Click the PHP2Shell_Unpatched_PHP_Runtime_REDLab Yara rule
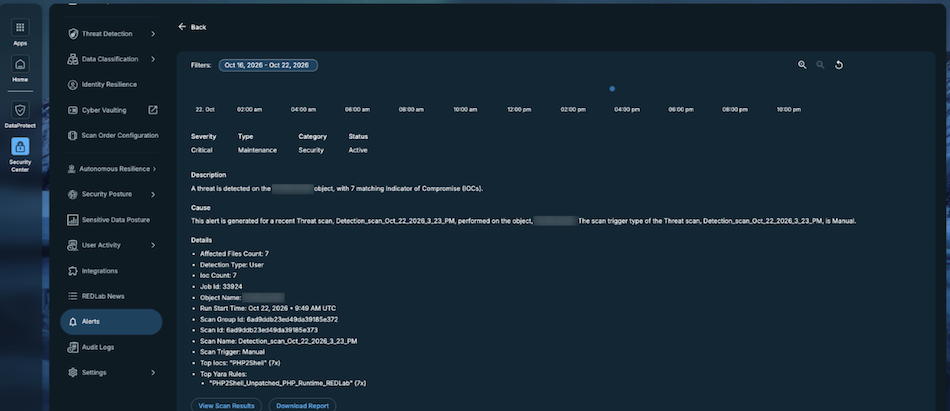Viewport: 950px width, 411px height. pos(288,383)
